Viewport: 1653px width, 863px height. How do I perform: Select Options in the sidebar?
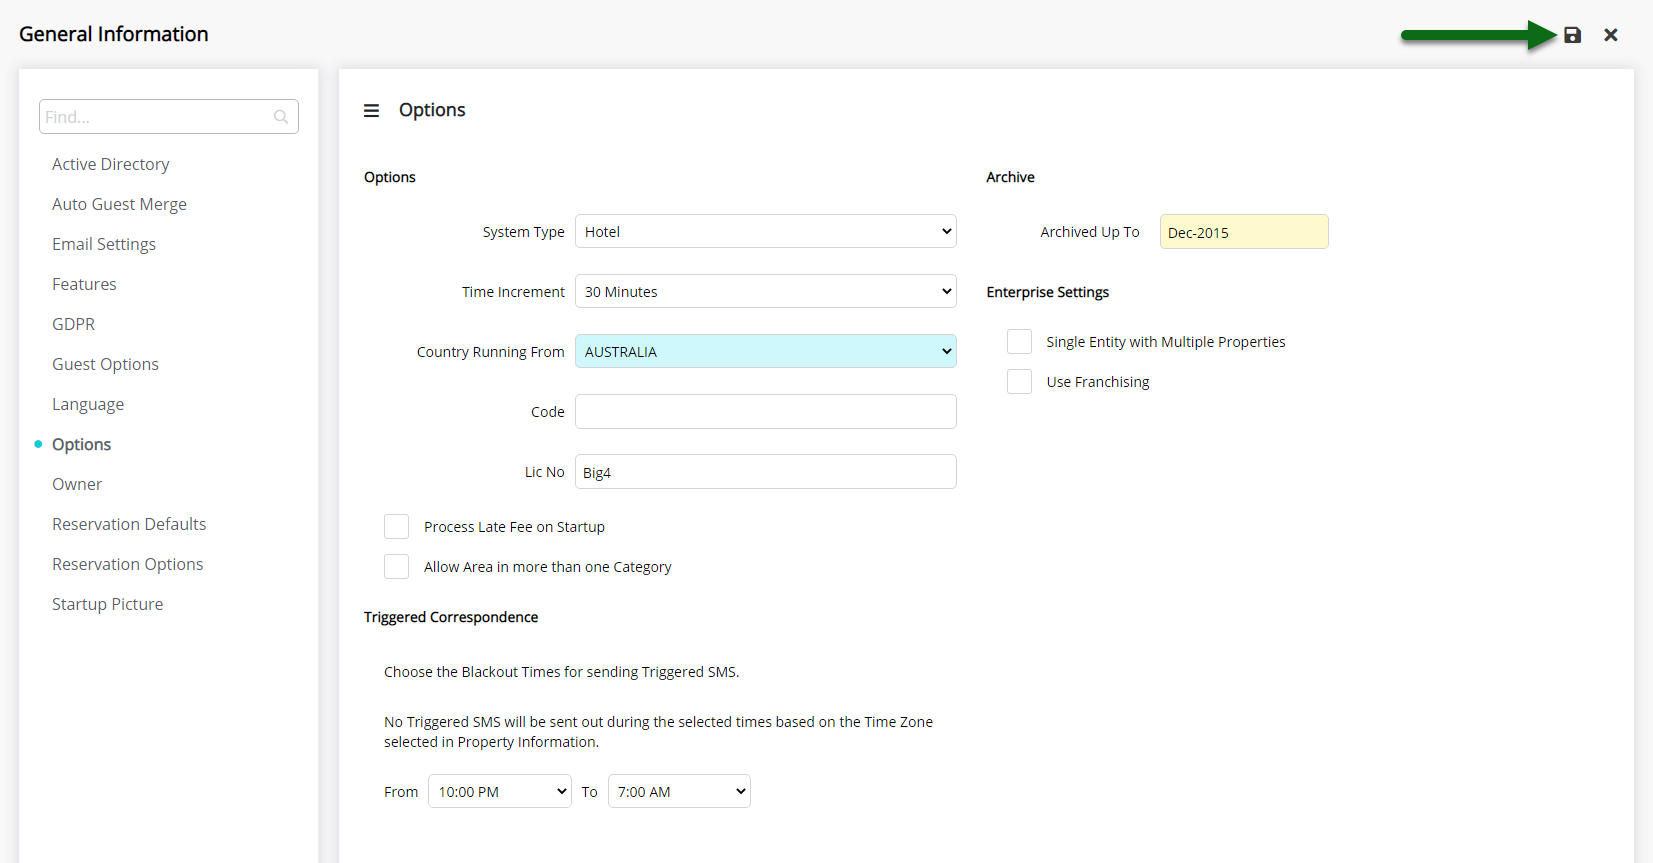(x=81, y=444)
